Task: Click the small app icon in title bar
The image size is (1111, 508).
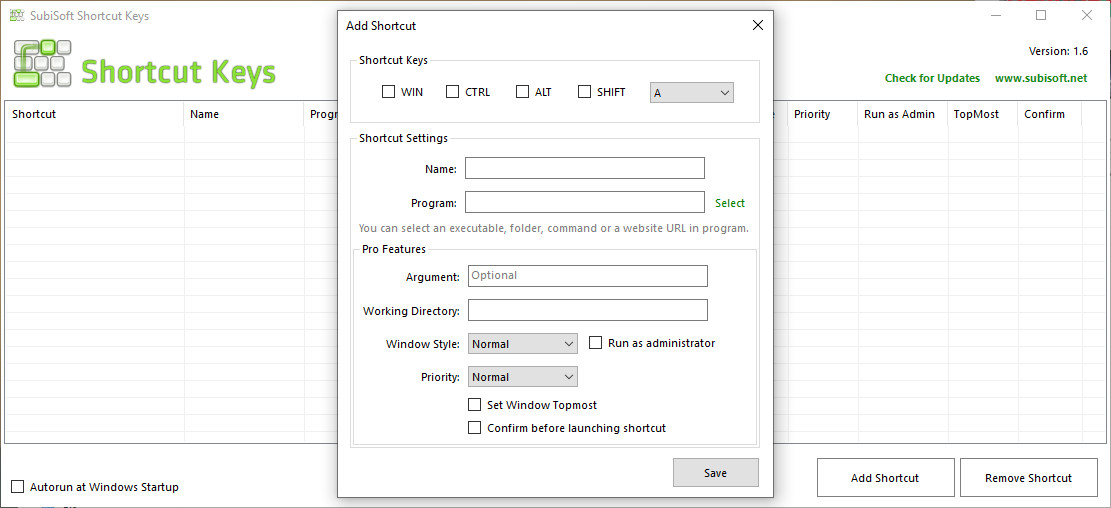Action: 17,16
